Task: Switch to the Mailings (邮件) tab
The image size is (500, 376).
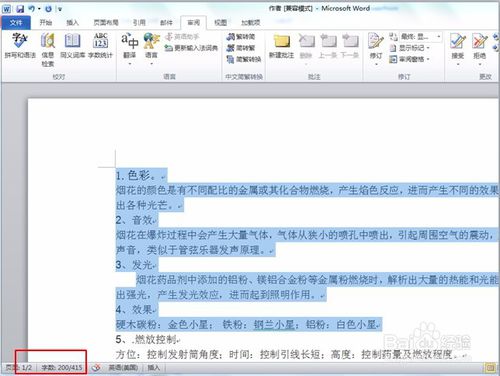Action: point(166,23)
